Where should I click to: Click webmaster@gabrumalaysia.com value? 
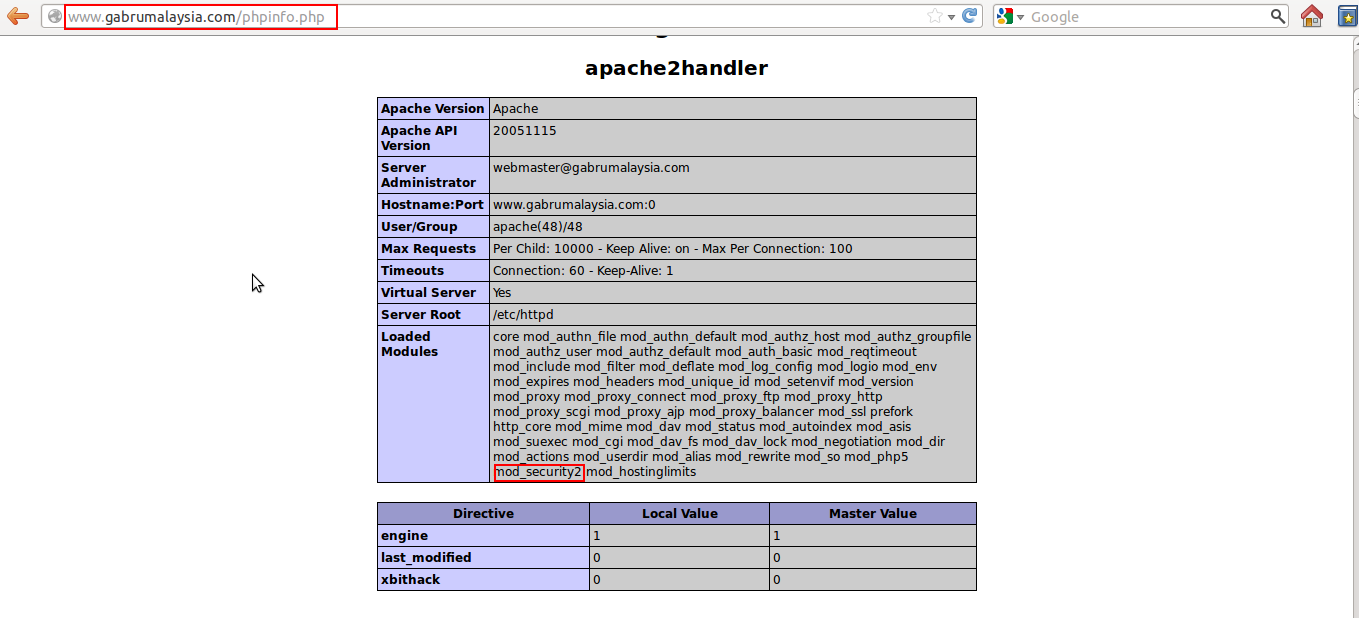591,168
